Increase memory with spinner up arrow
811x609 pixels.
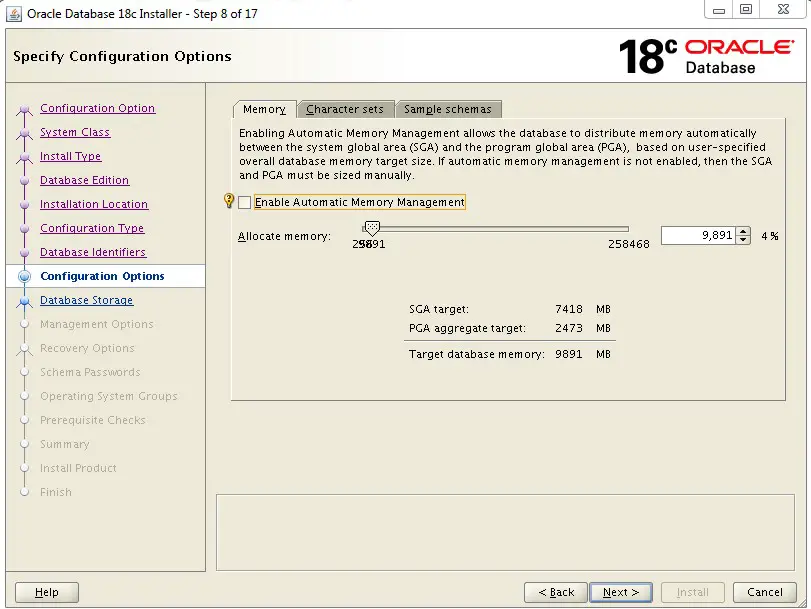pyautogui.click(x=743, y=231)
